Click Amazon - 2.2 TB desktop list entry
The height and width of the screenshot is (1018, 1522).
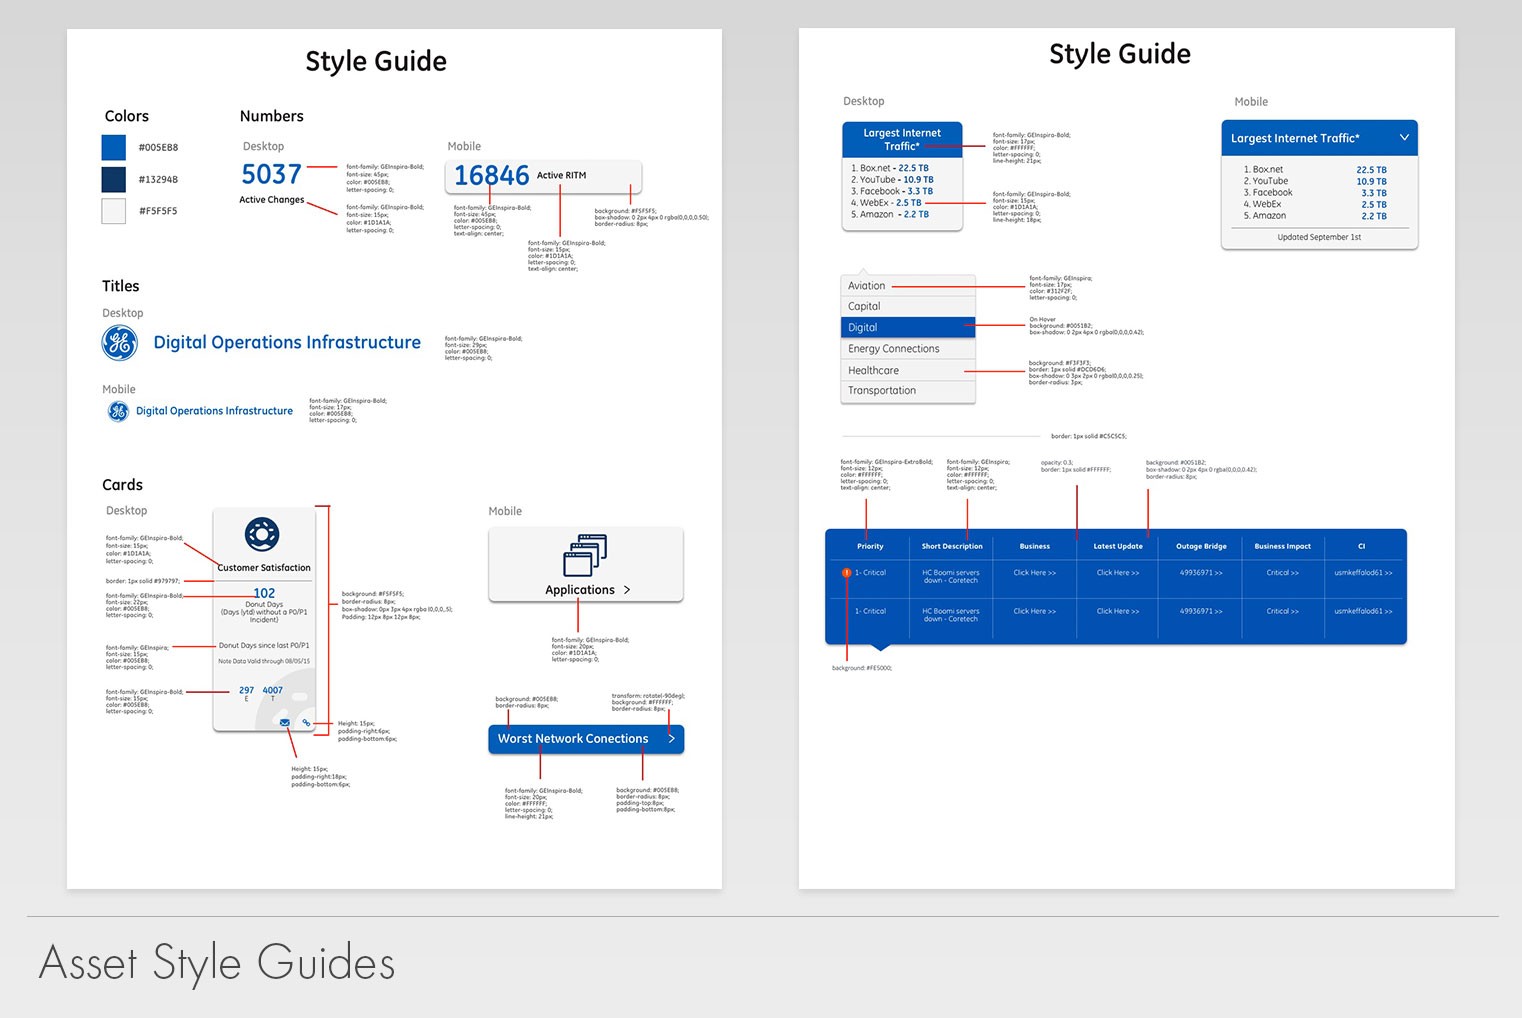point(890,214)
